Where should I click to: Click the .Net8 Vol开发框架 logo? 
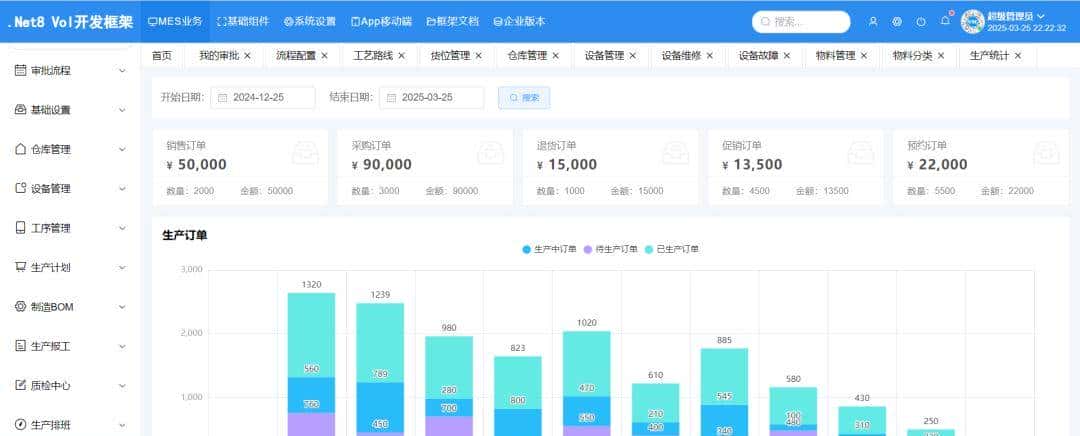70,21
